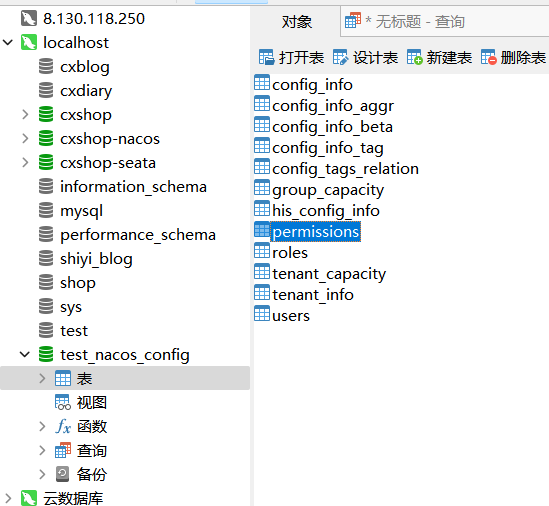This screenshot has height=506, width=549.
Task: Click 设计表 design table button
Action: coord(365,57)
